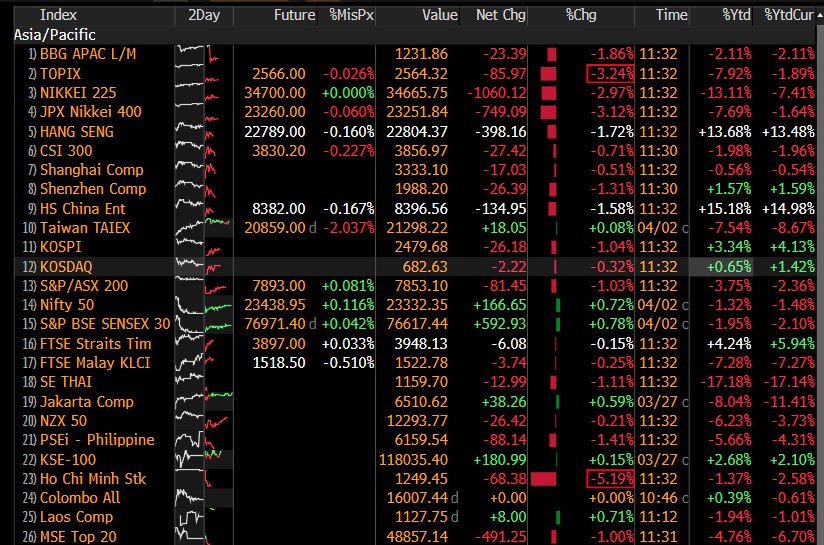Image resolution: width=824 pixels, height=545 pixels.
Task: Open the FTSE Malay KLCI index
Action: coord(95,363)
